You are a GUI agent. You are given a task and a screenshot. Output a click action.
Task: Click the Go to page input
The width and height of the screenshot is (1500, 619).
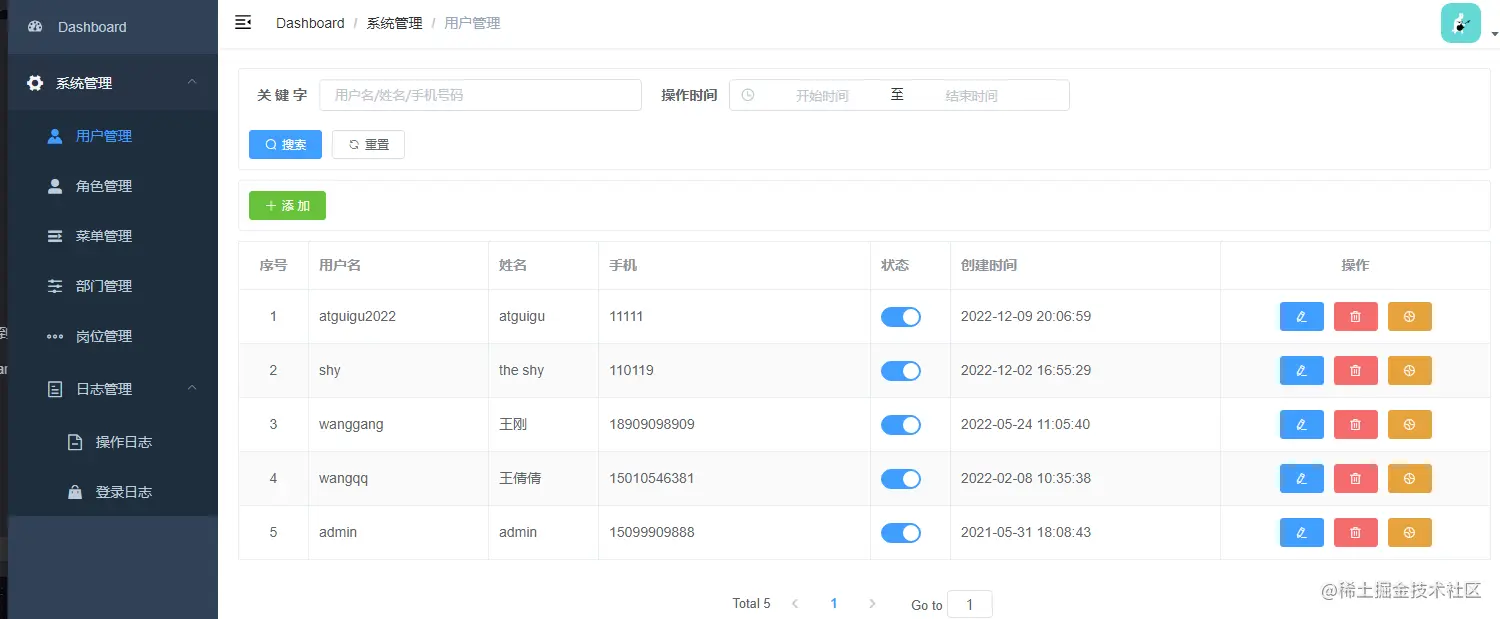tap(969, 604)
